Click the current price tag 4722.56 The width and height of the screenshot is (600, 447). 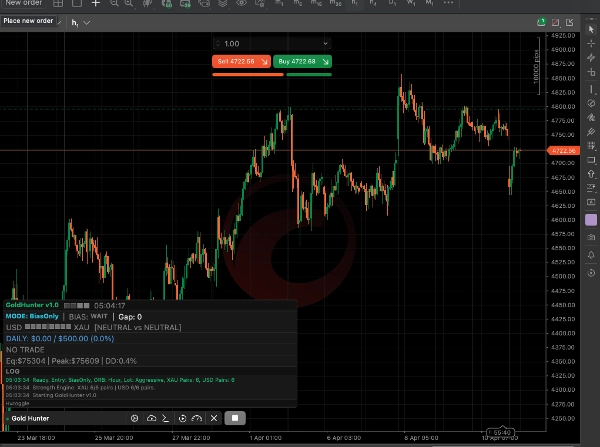tap(563, 151)
